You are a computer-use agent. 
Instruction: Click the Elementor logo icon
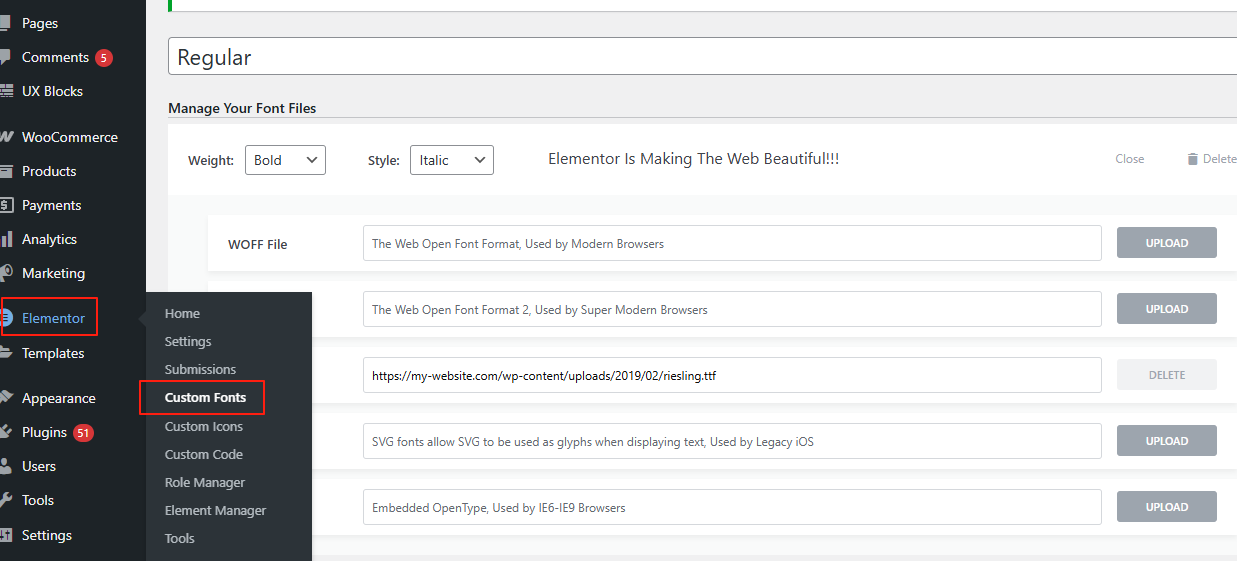click(7, 318)
